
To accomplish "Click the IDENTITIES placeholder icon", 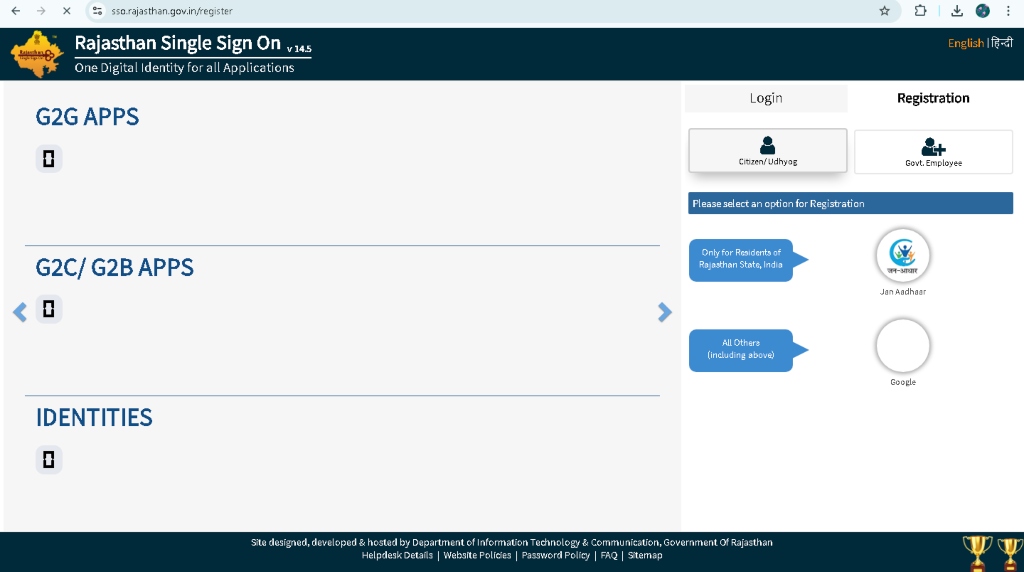I will (x=48, y=460).
